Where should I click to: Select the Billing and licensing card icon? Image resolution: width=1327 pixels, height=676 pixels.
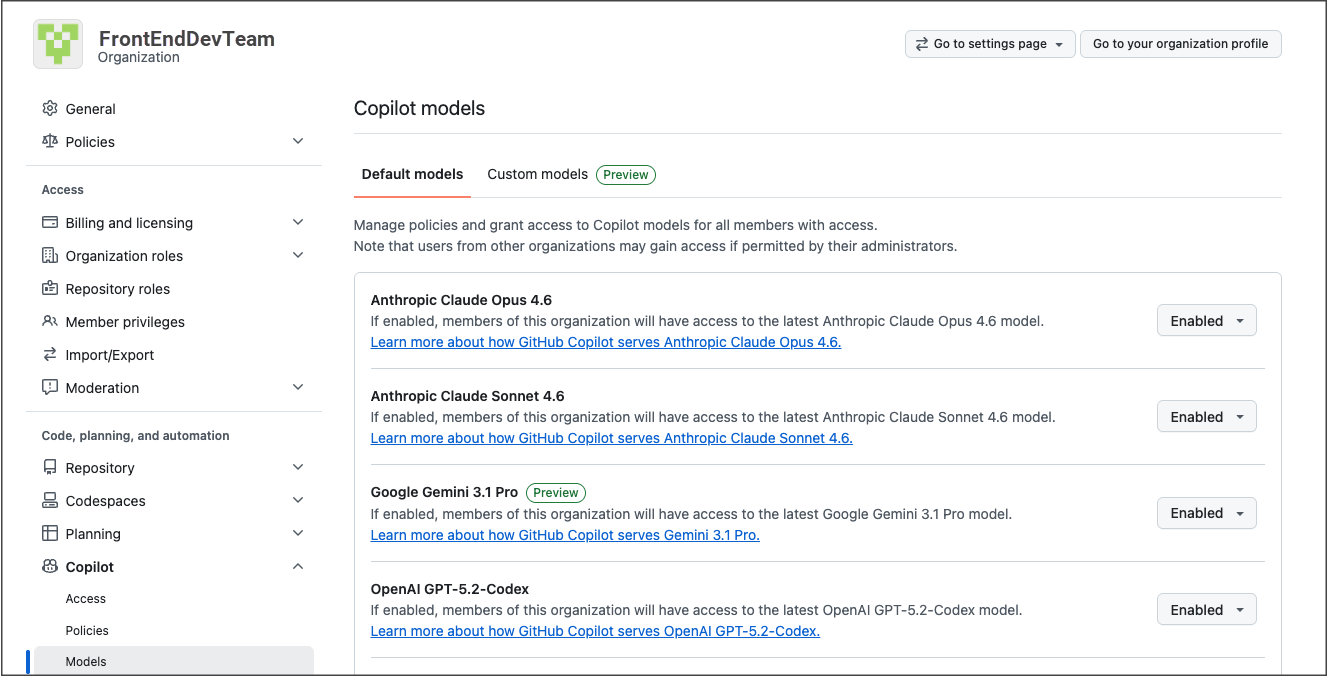coord(50,222)
